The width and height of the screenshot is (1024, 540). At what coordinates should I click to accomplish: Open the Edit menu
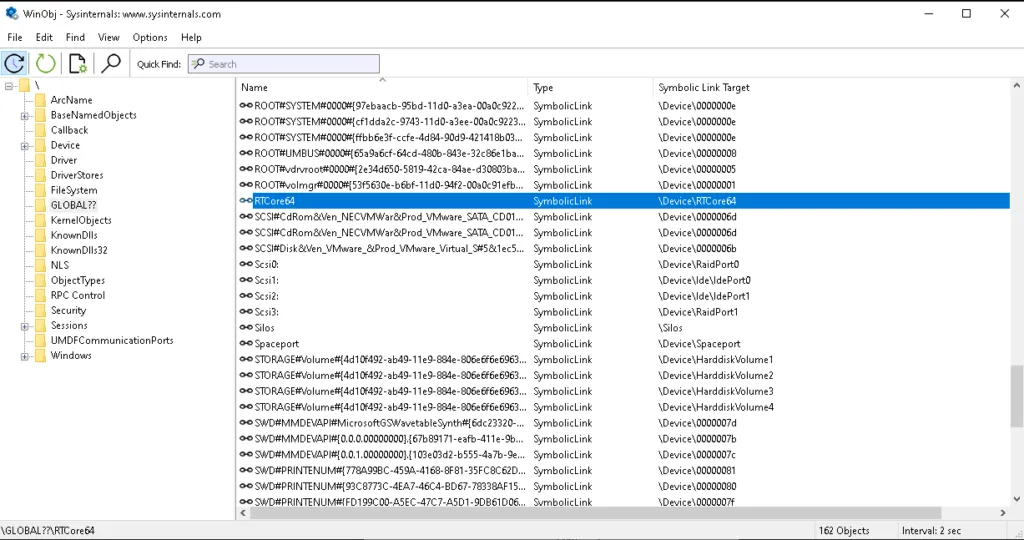click(x=44, y=37)
